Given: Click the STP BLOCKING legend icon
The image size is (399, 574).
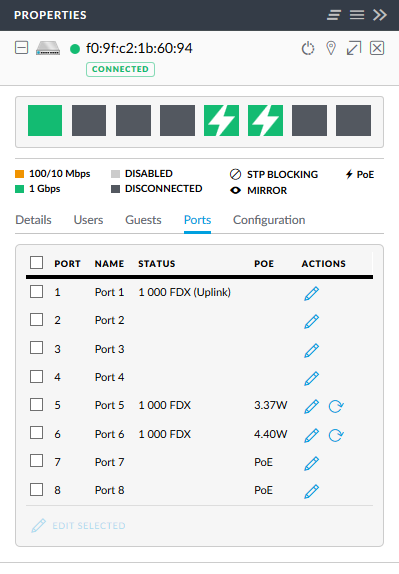Looking at the screenshot, I should pyautogui.click(x=235, y=174).
